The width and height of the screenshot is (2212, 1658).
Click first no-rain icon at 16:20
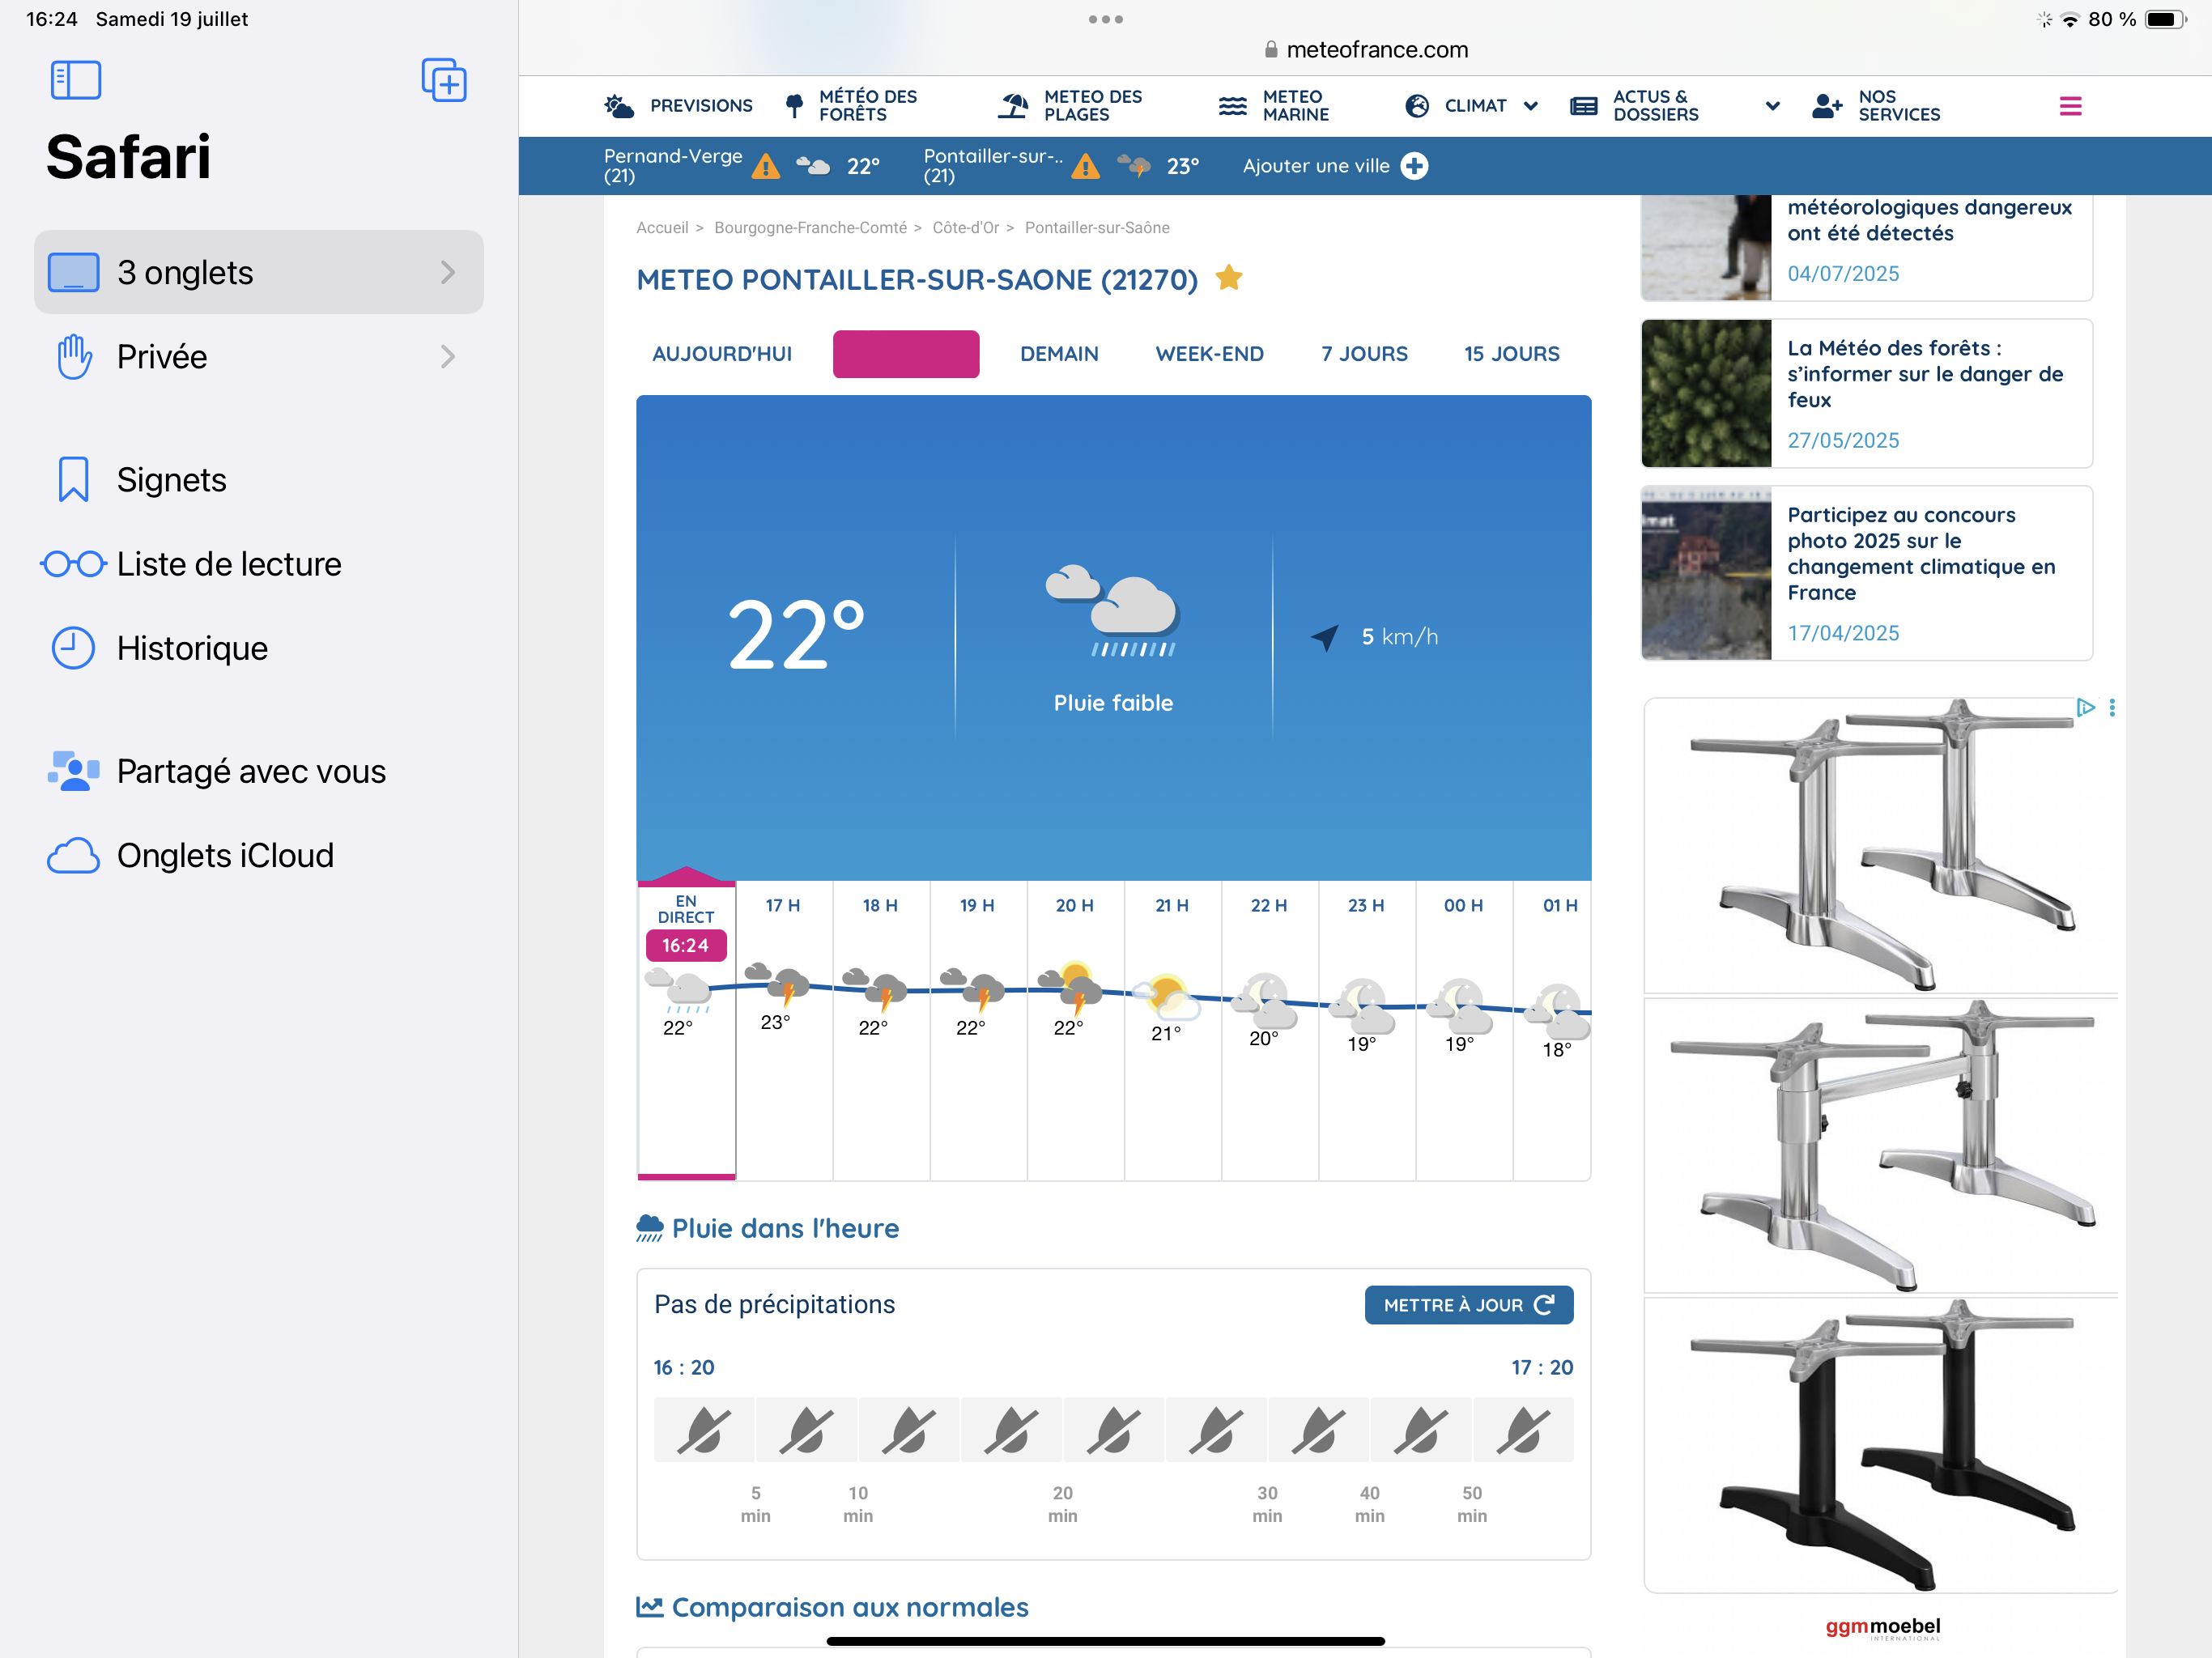(x=704, y=1430)
